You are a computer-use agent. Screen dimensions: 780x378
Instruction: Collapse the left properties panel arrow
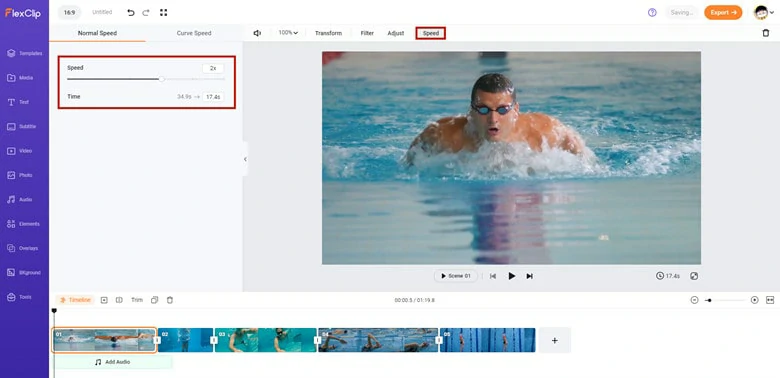point(245,159)
